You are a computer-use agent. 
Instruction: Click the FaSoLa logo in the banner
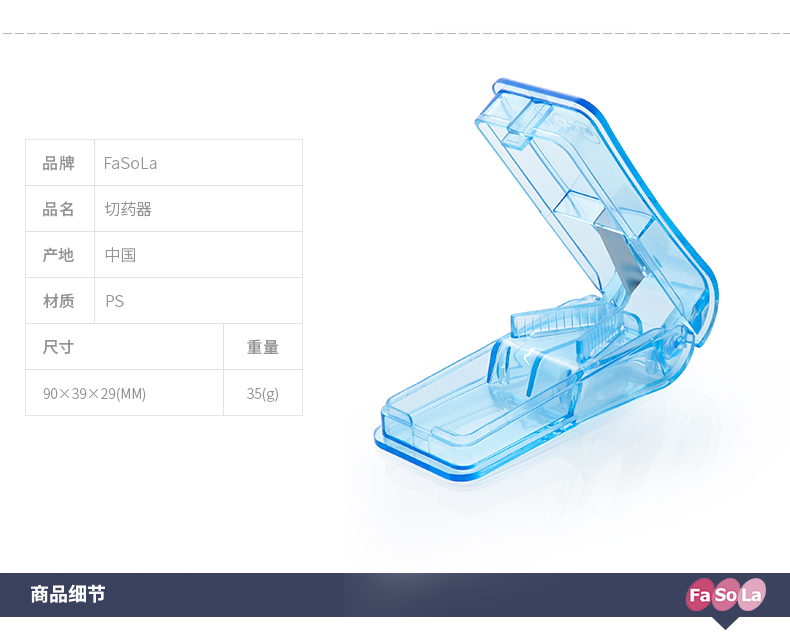click(x=726, y=595)
